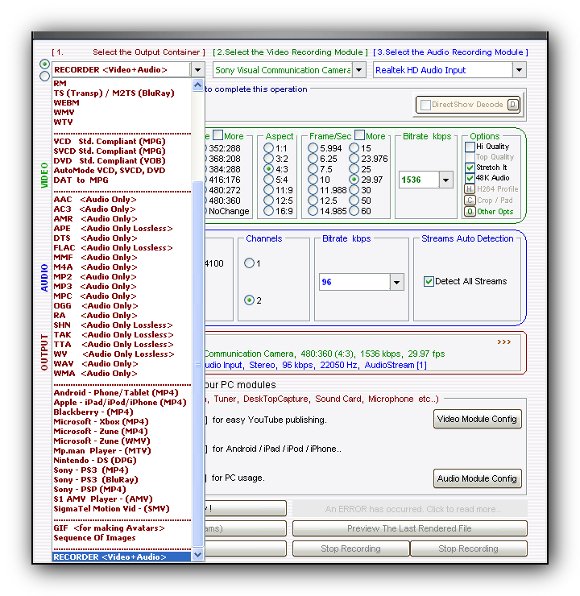580x596 pixels.
Task: Select Apple - iPad/iPod/iPhone (MP4)
Action: point(122,402)
